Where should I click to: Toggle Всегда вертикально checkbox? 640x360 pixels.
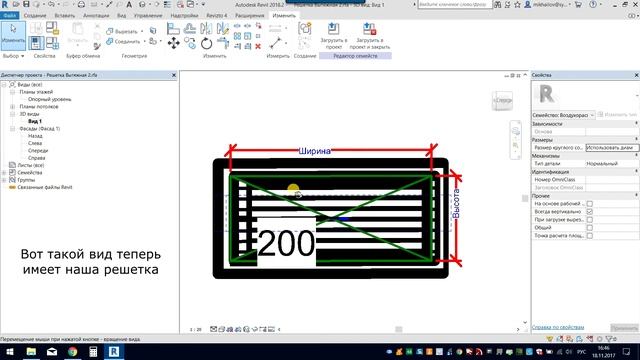[589, 212]
